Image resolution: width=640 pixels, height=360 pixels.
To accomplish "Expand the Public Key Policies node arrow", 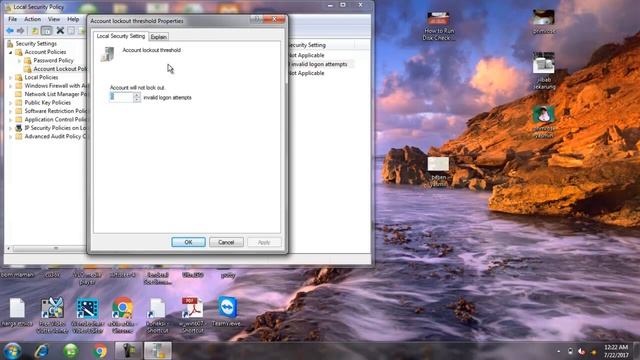I will (11, 103).
